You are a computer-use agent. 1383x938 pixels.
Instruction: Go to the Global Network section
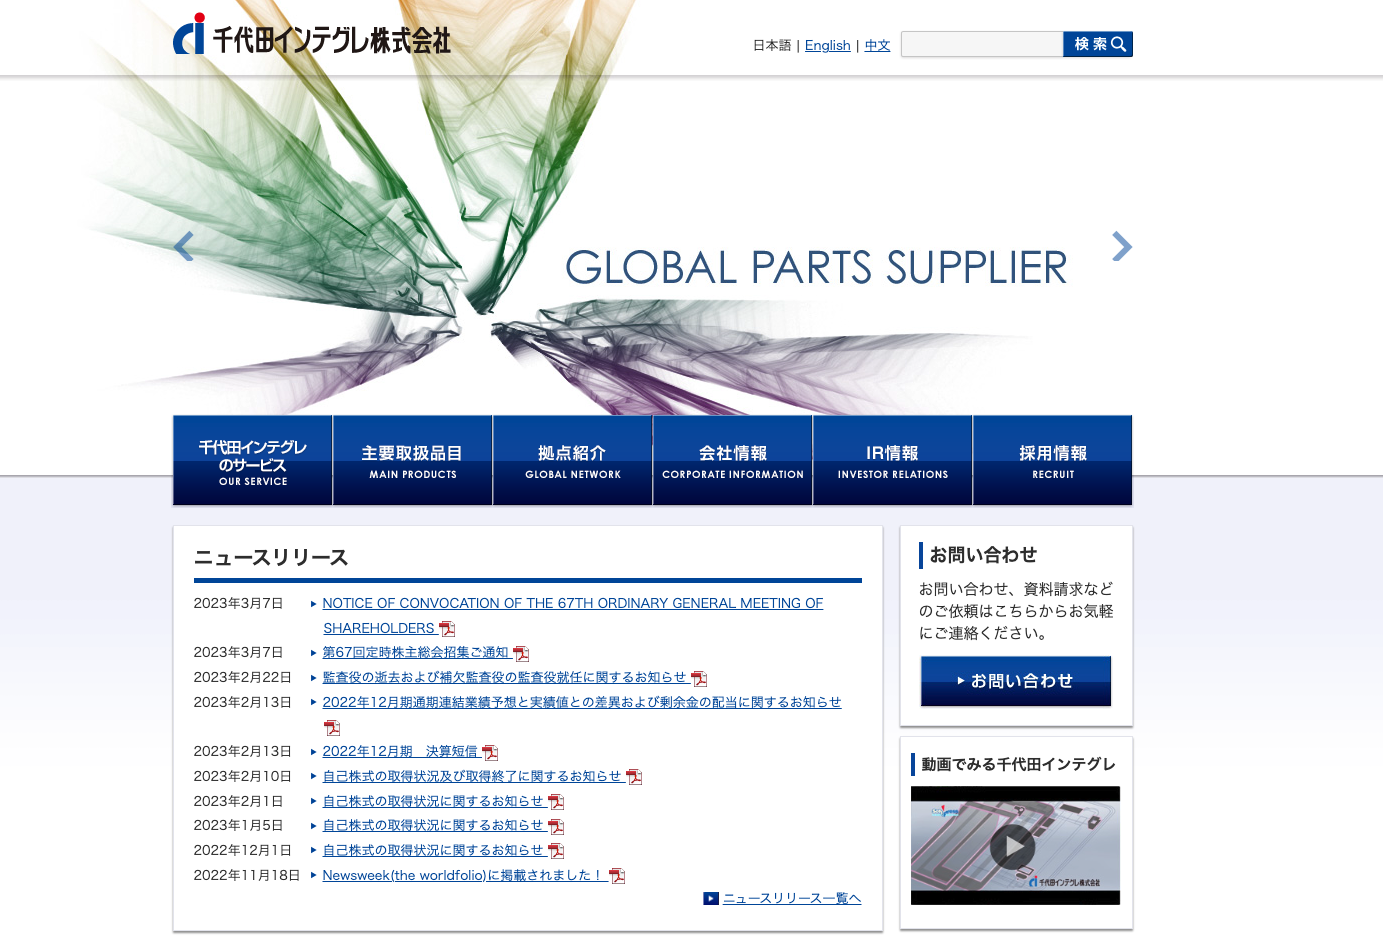point(573,461)
